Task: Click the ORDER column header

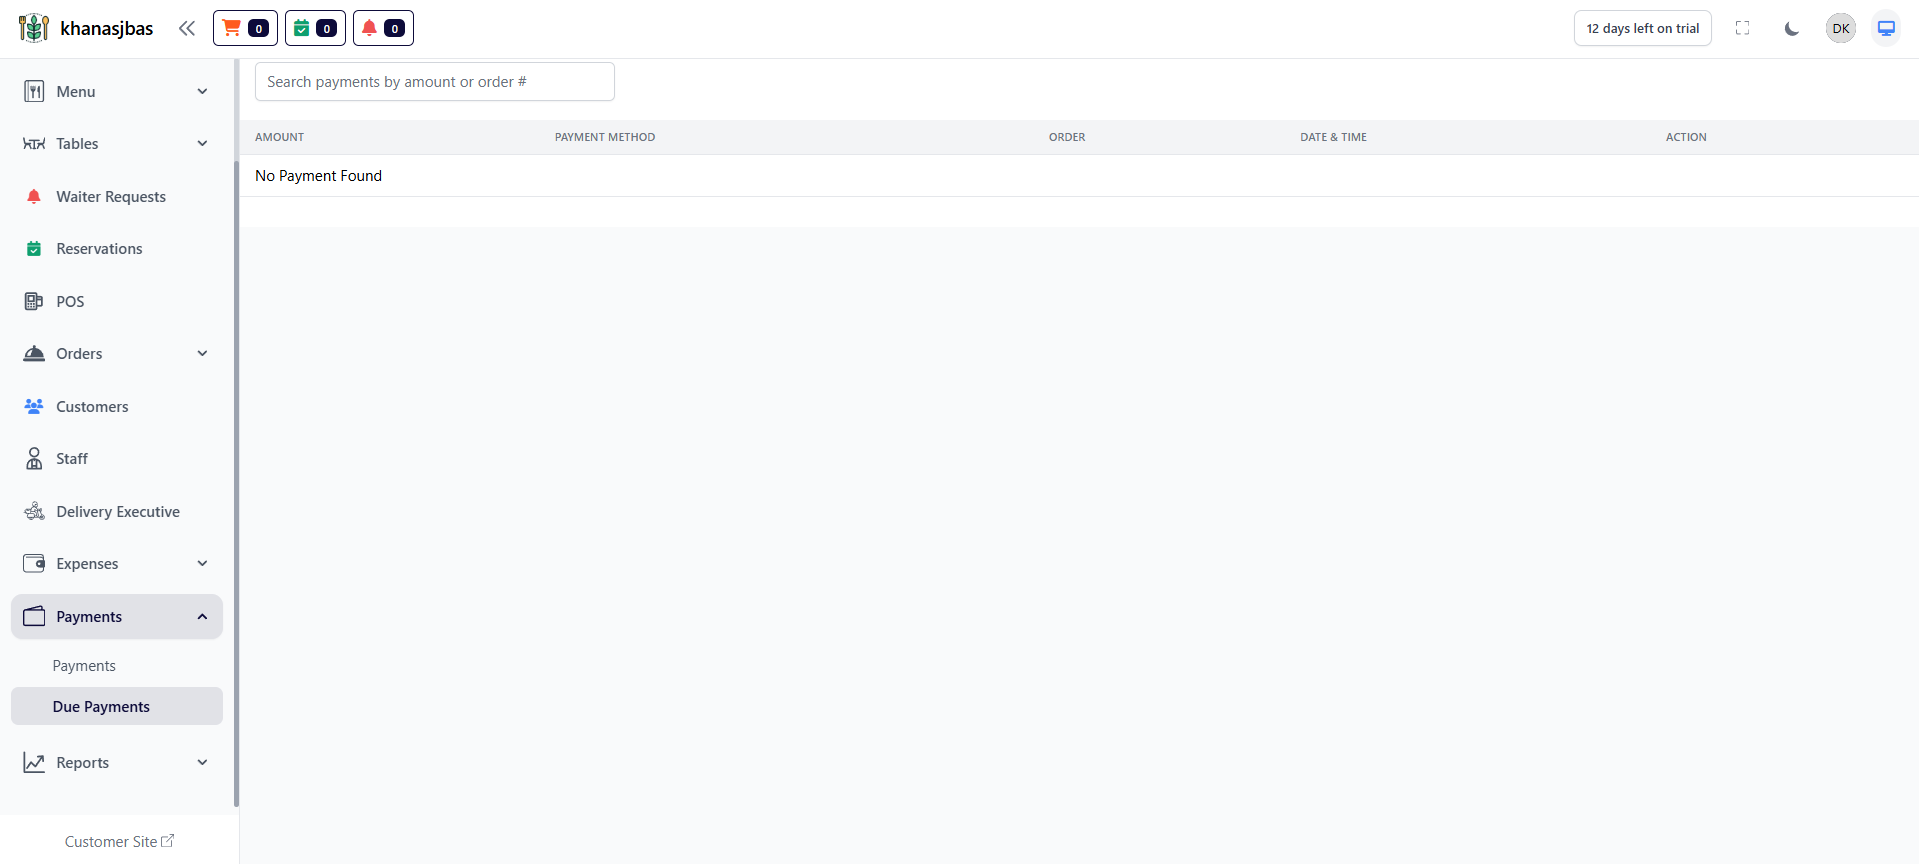Action: 1067,137
